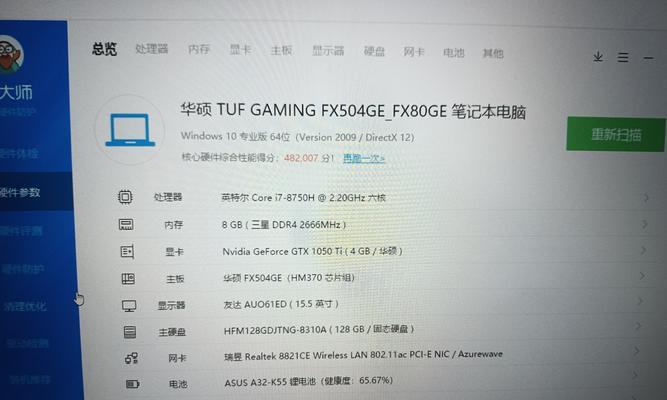Click the Ludashi mascot avatar
The width and height of the screenshot is (667, 400).
pyautogui.click(x=11, y=54)
